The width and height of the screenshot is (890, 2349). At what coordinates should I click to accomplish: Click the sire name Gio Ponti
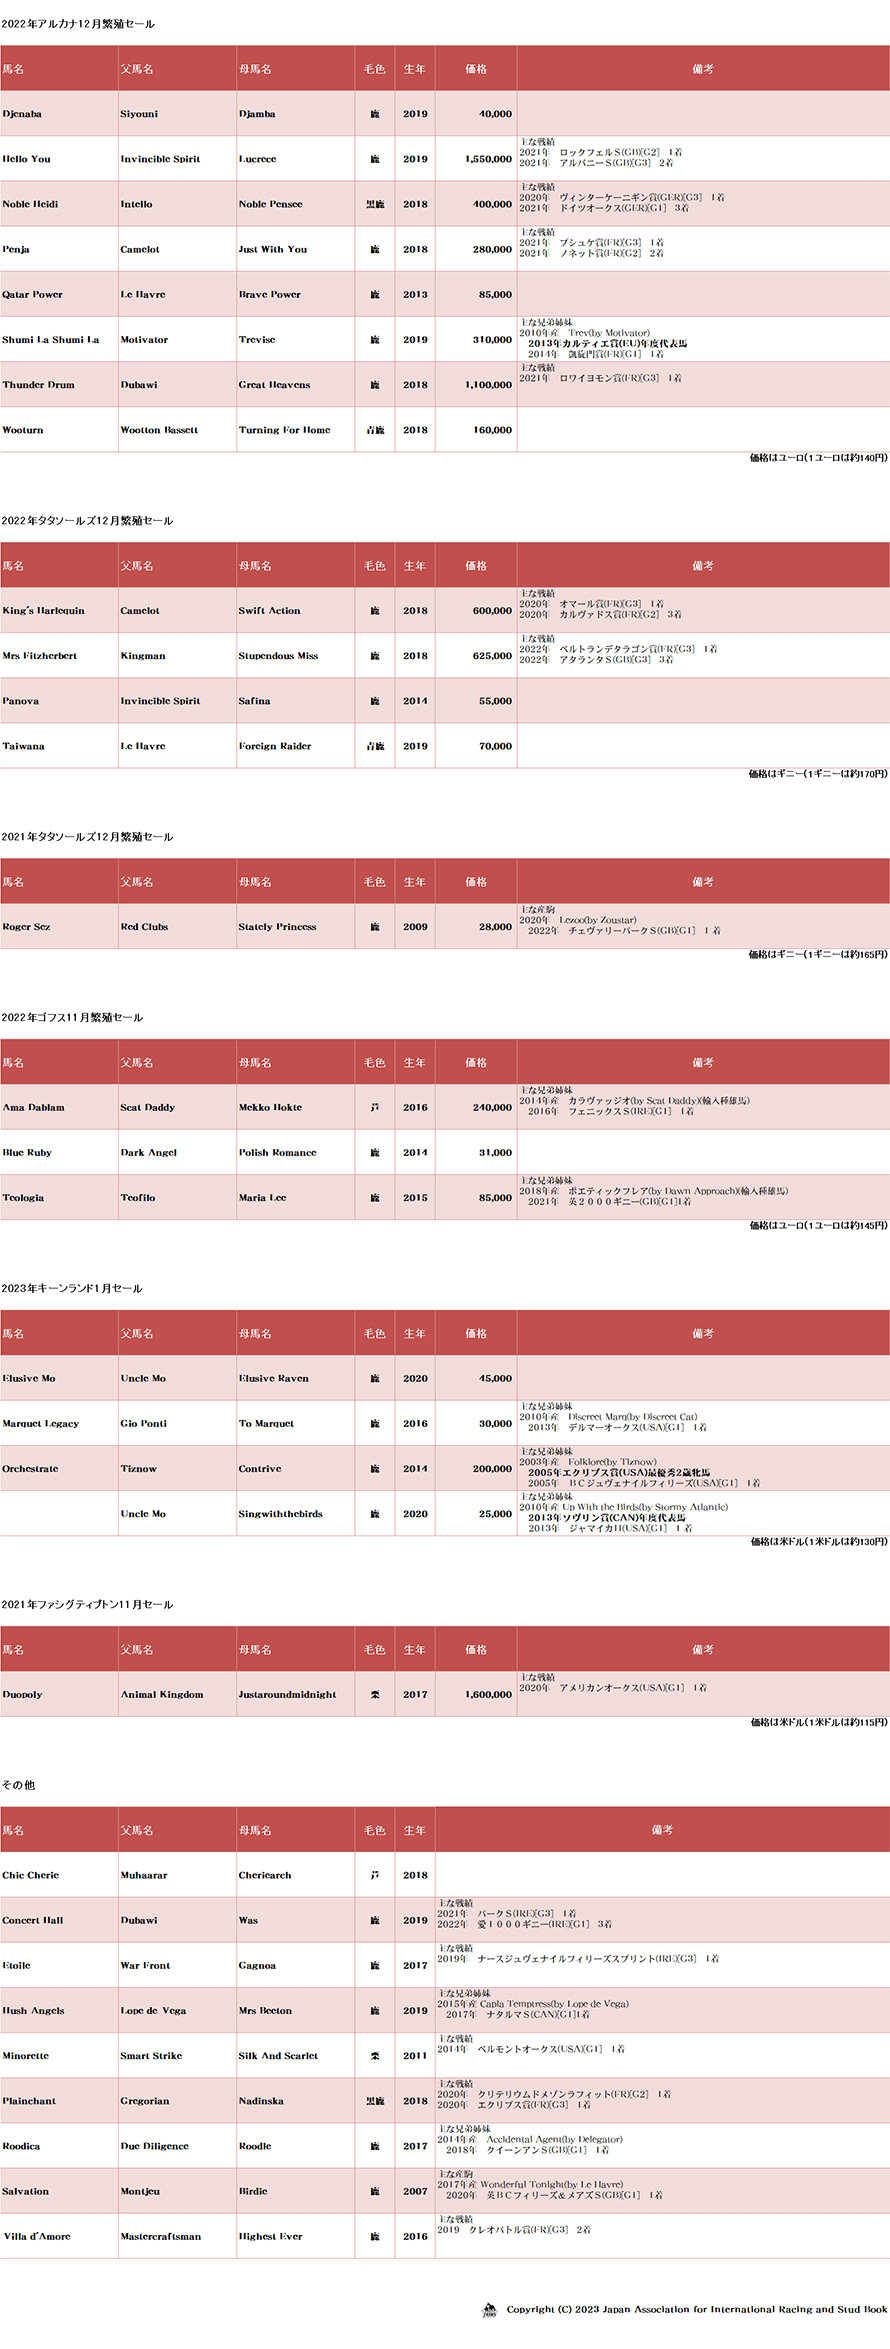point(143,1424)
